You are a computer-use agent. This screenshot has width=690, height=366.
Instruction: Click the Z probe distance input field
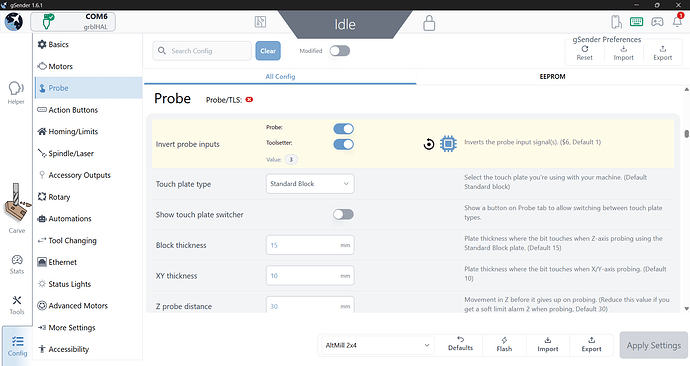click(x=310, y=305)
